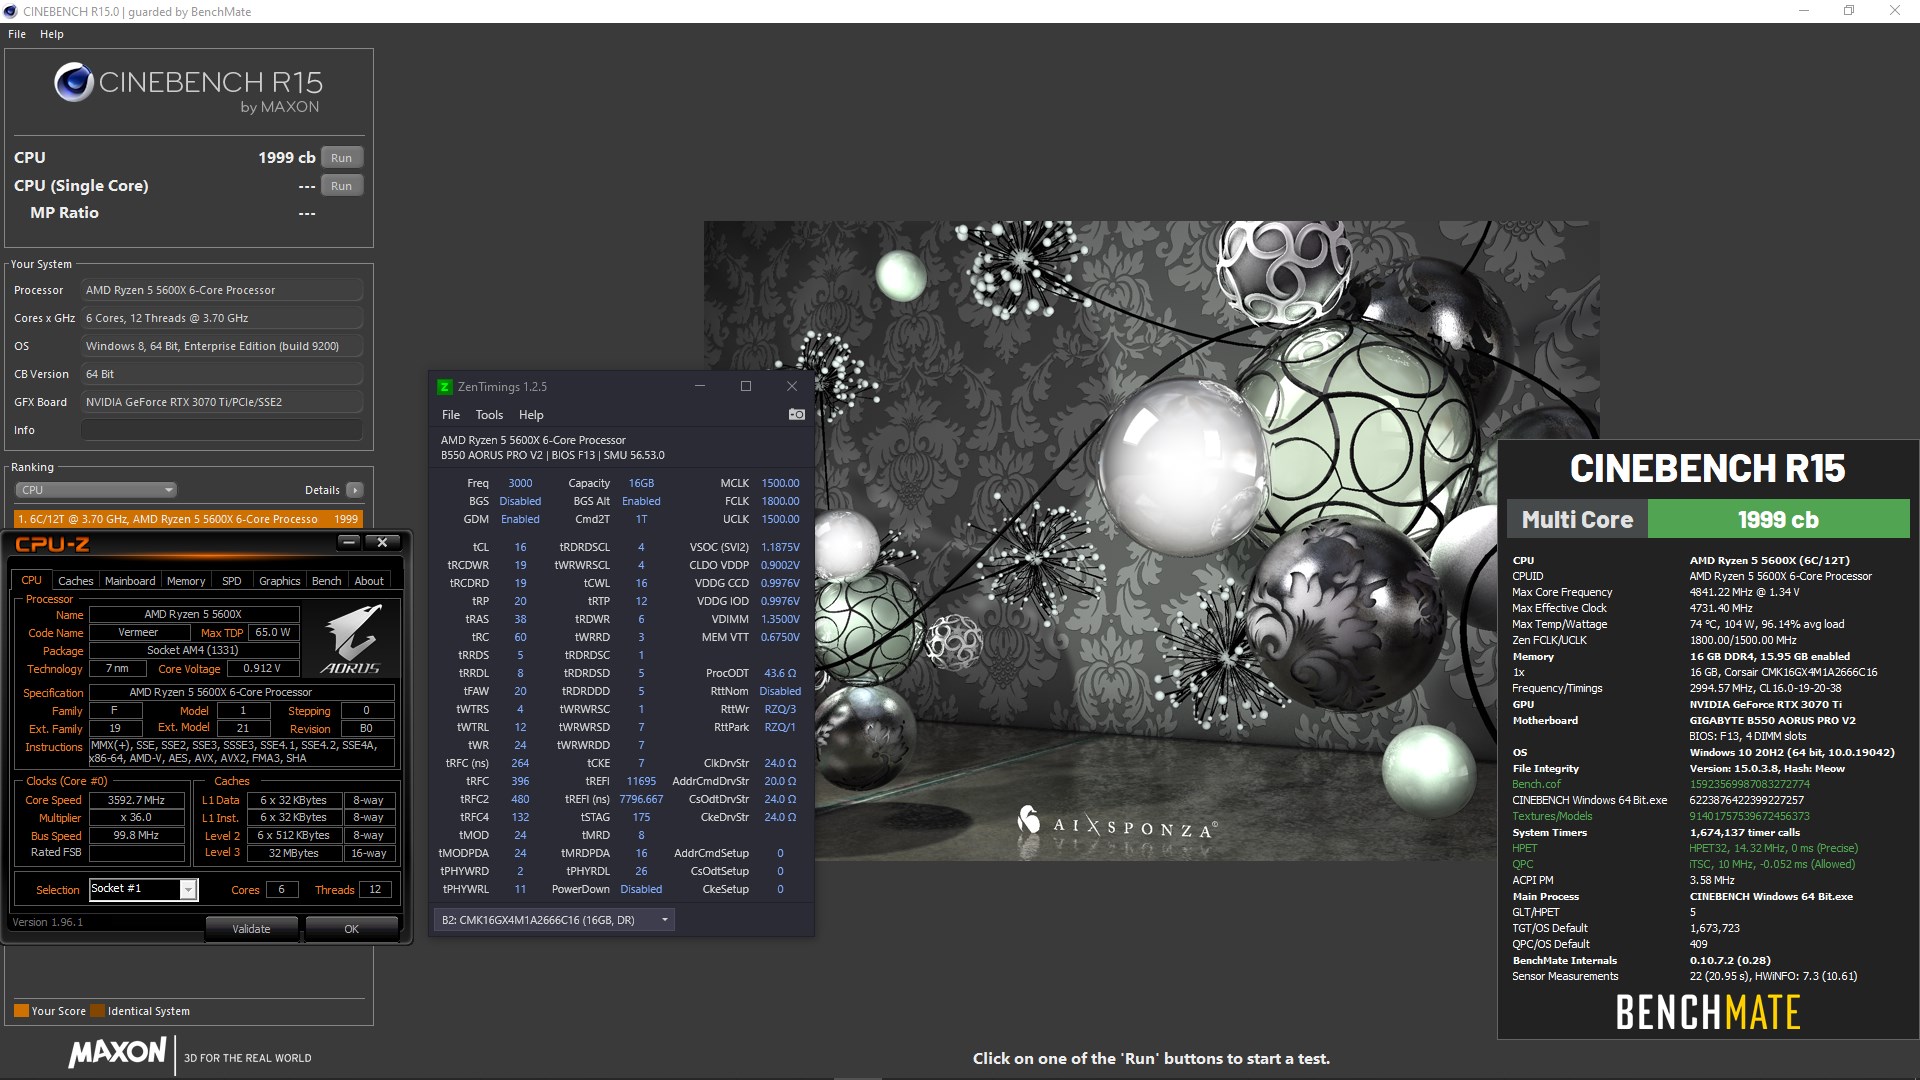Click the VDIMM value 1.3500V
The height and width of the screenshot is (1080, 1920).
click(x=780, y=619)
